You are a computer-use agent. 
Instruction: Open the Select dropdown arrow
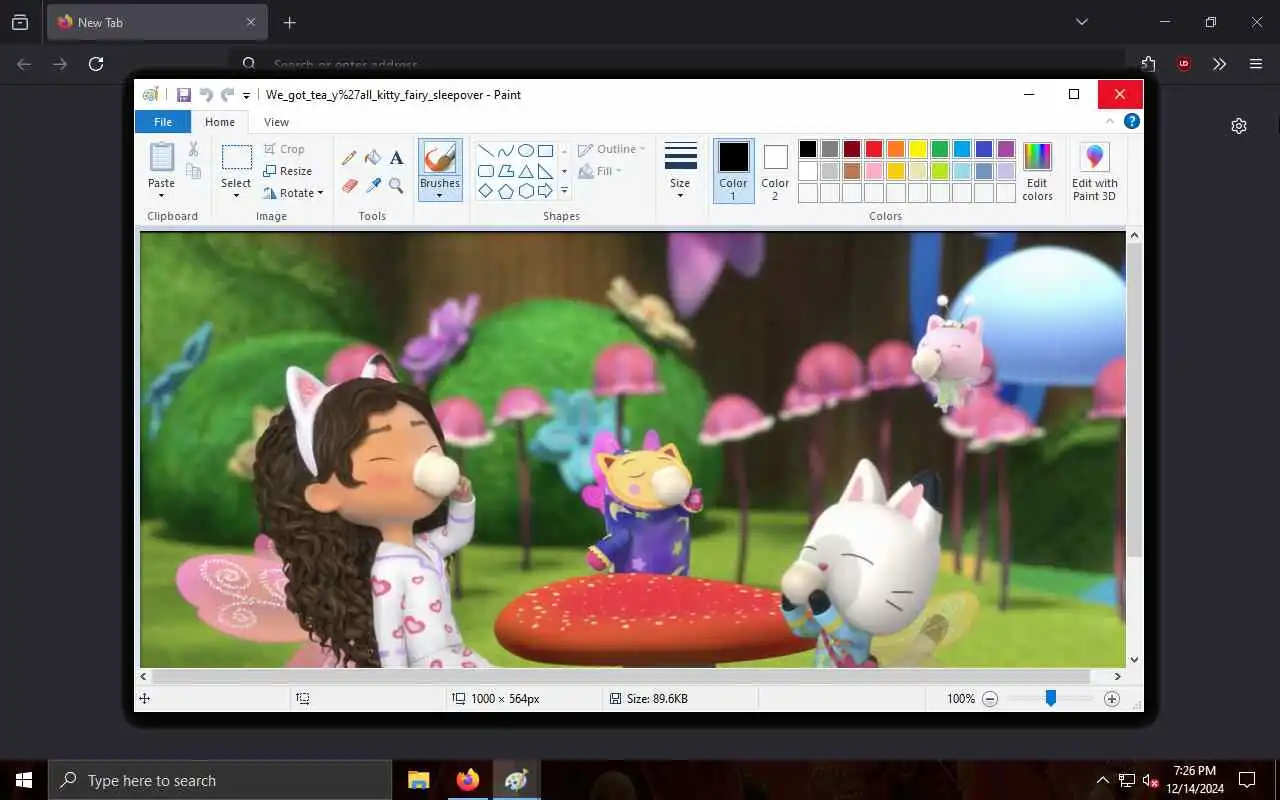(237, 195)
